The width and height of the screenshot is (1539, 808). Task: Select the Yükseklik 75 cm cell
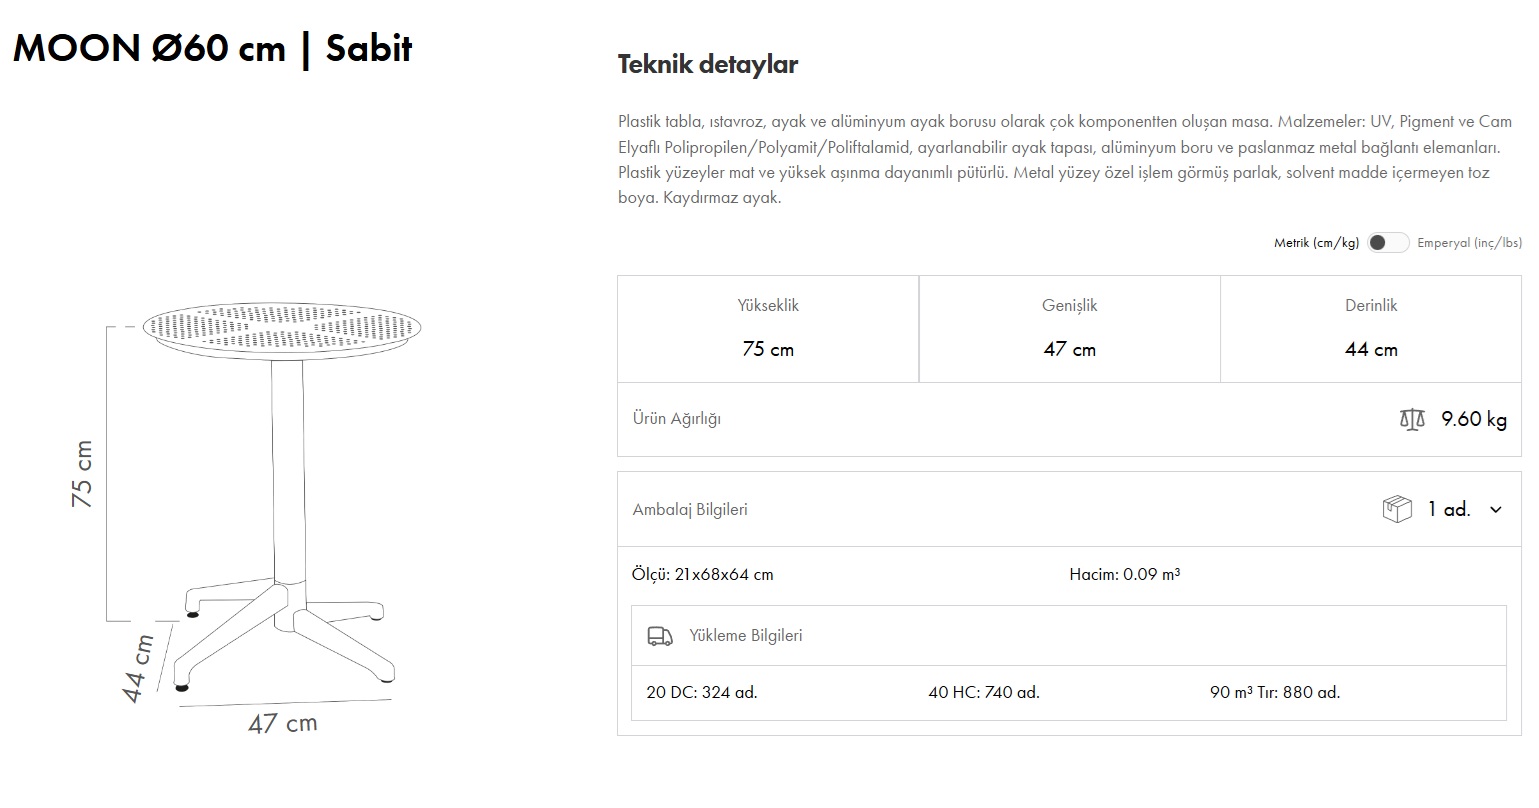click(x=768, y=329)
